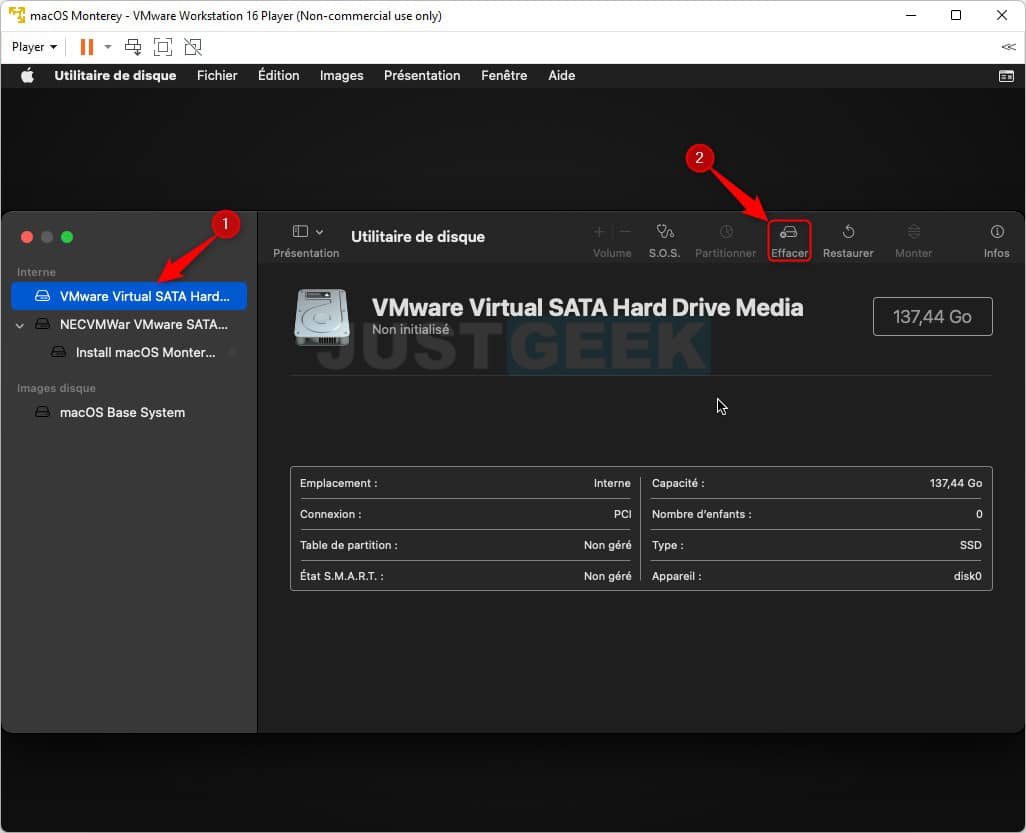Click VMware send Ctrl+Alt+Del icon
This screenshot has height=833, width=1026.
tap(133, 47)
